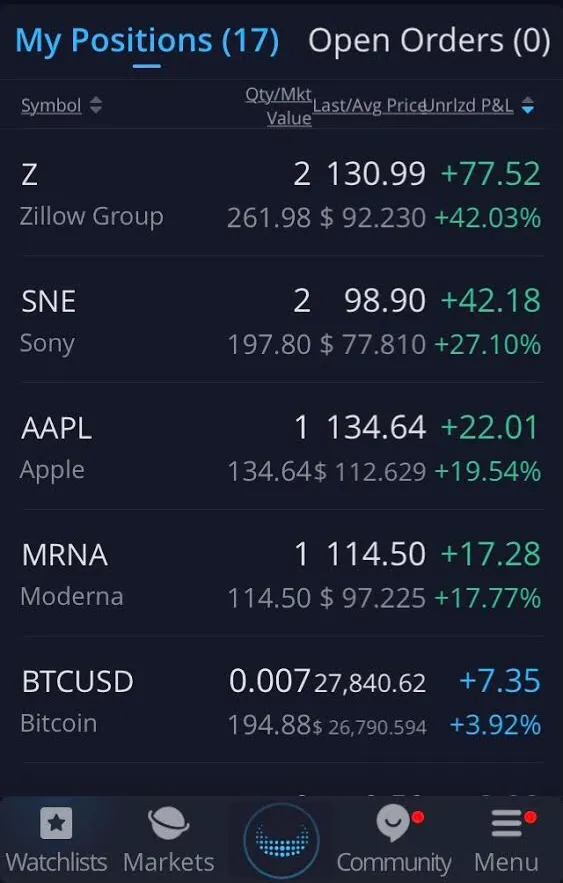Open the Watchlists star icon
Screen dimensions: 563x883
click(x=56, y=823)
